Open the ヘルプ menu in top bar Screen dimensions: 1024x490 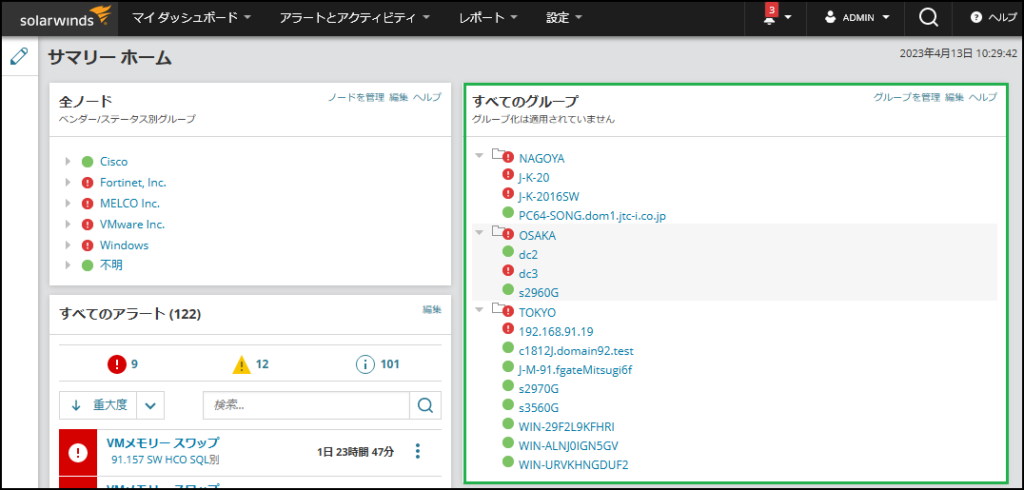click(993, 18)
